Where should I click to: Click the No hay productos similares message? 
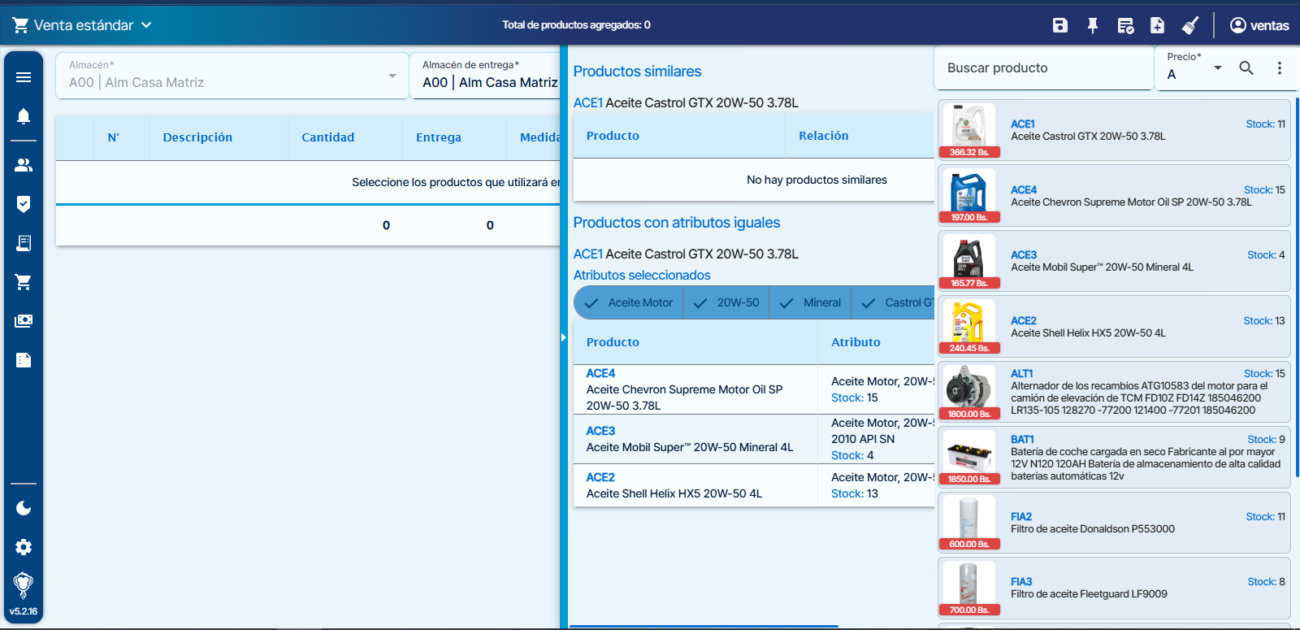click(816, 180)
